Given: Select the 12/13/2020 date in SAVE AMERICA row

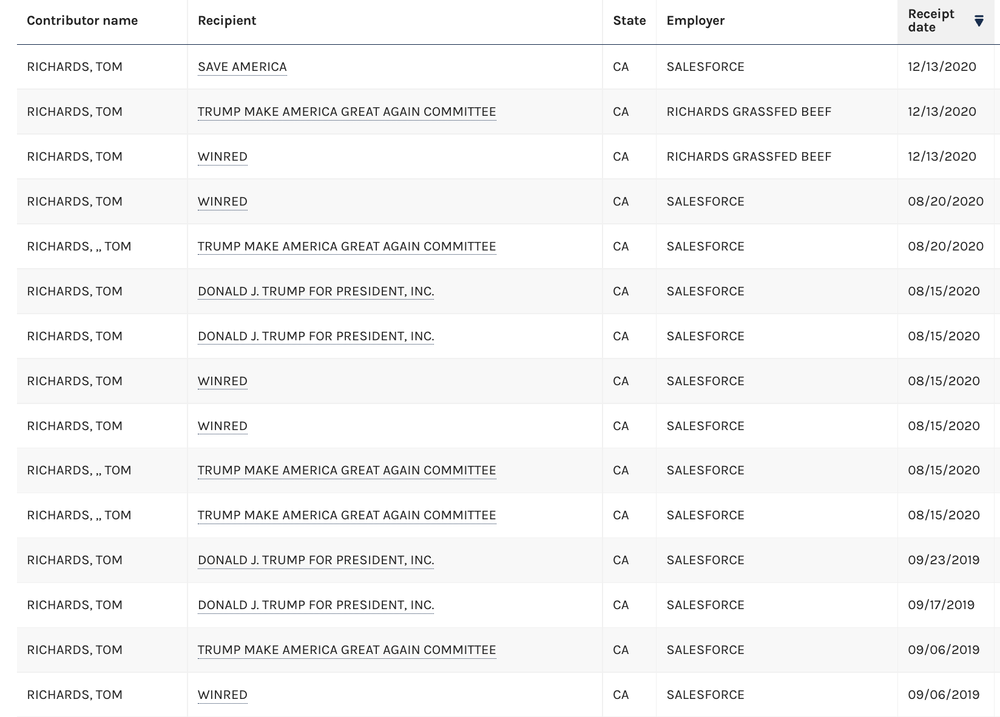Looking at the screenshot, I should point(942,67).
